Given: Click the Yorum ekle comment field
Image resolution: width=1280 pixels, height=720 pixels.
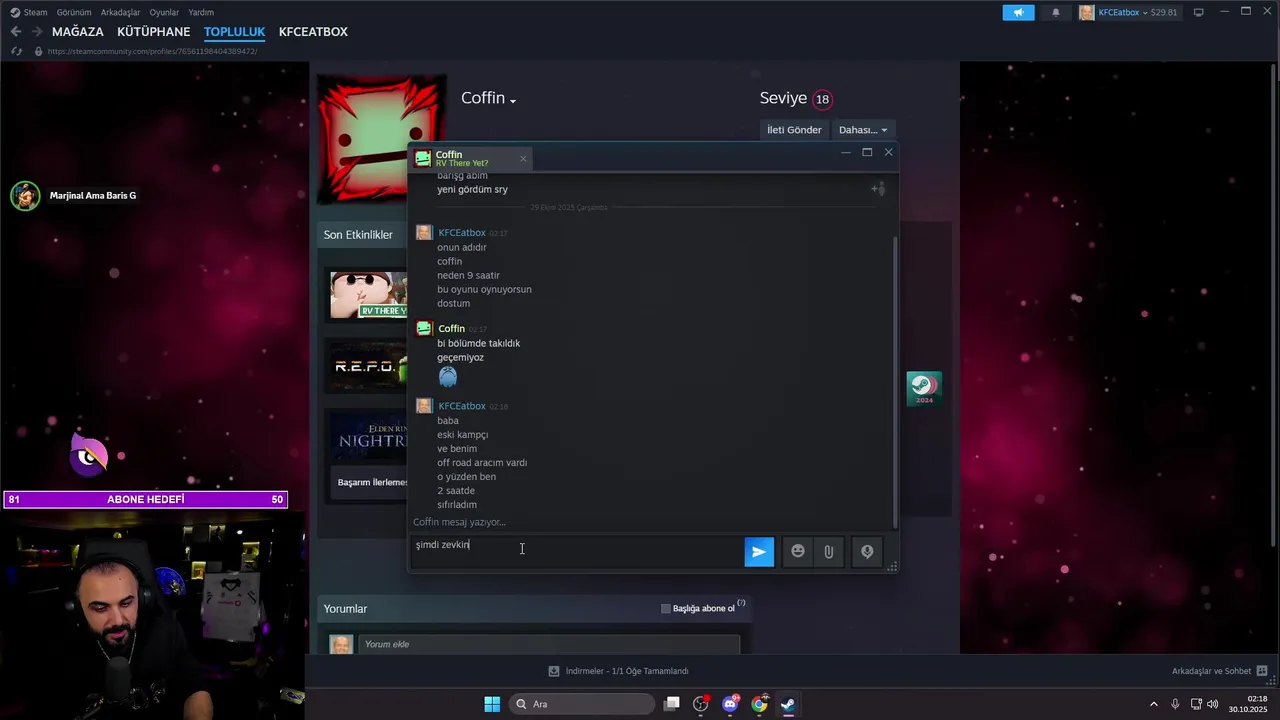Looking at the screenshot, I should point(549,644).
